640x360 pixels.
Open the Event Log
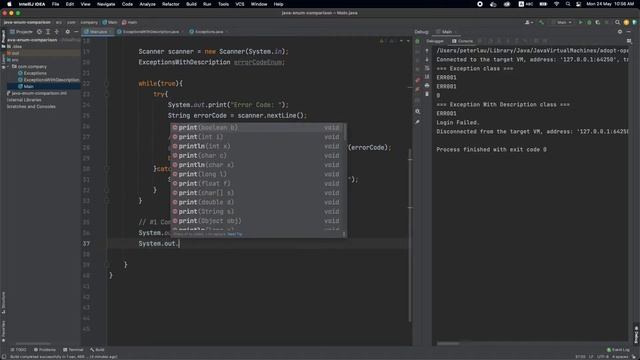click(618, 350)
